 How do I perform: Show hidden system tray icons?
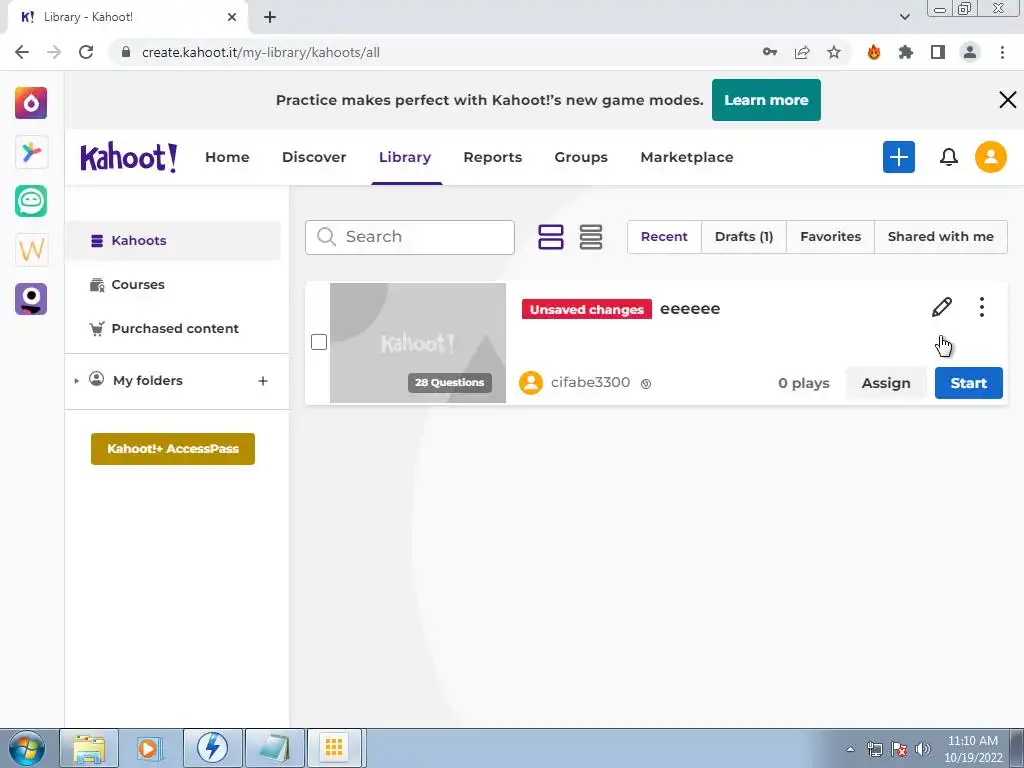pyautogui.click(x=850, y=749)
